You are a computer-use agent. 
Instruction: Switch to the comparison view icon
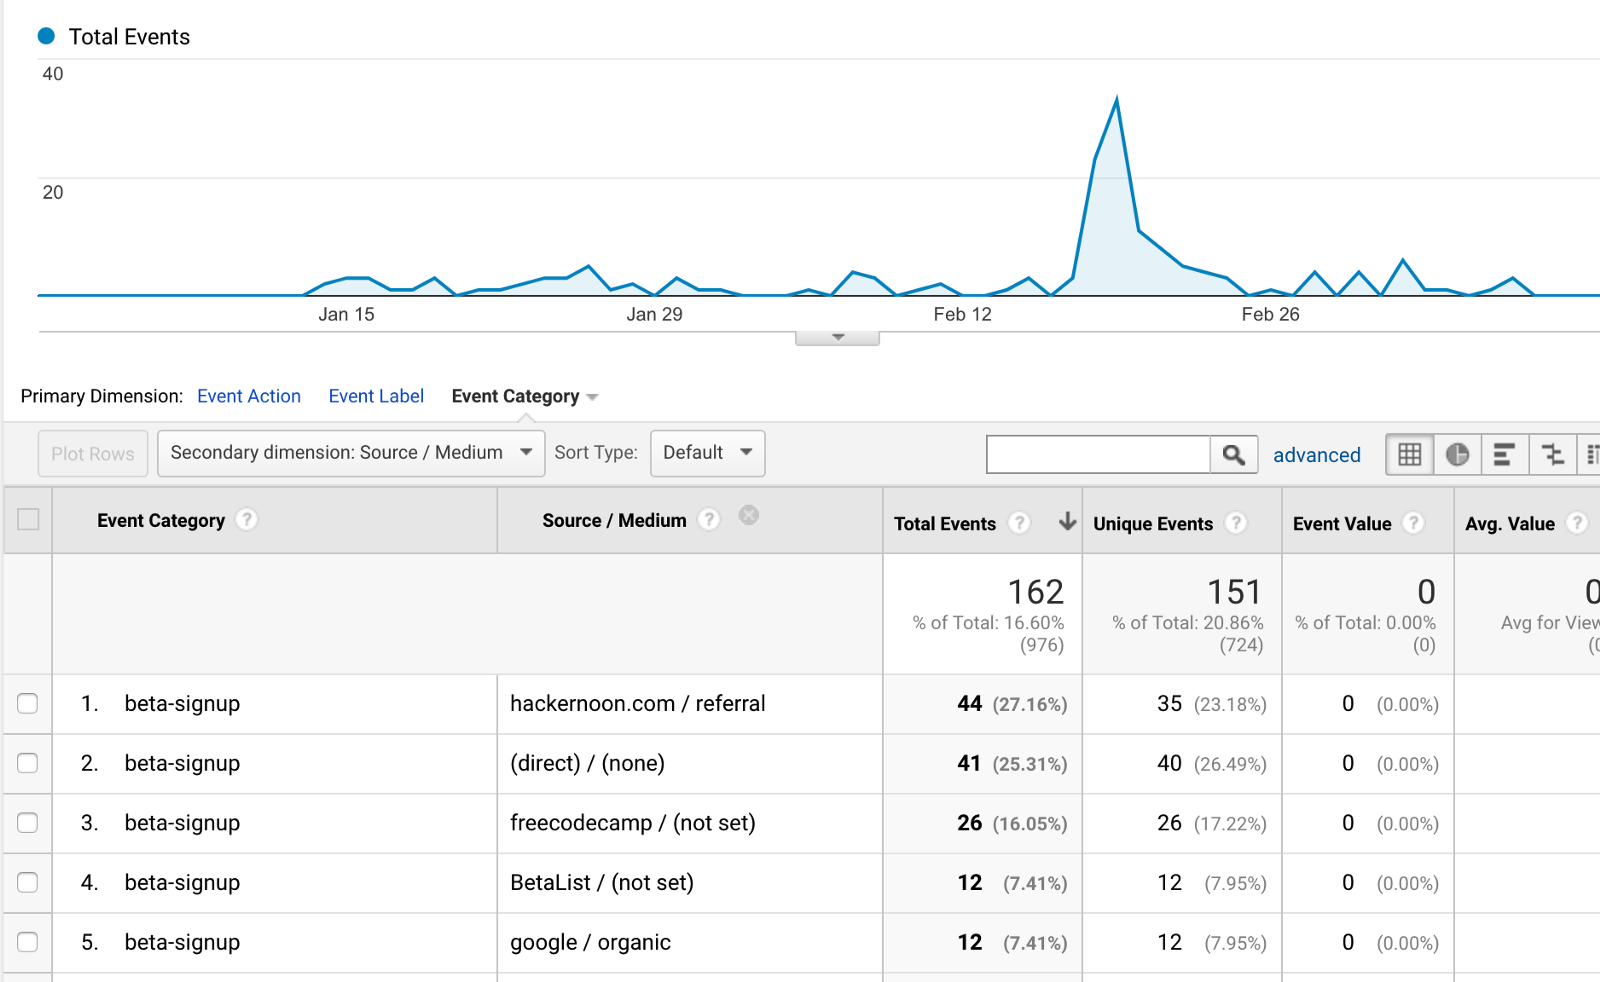[1552, 455]
